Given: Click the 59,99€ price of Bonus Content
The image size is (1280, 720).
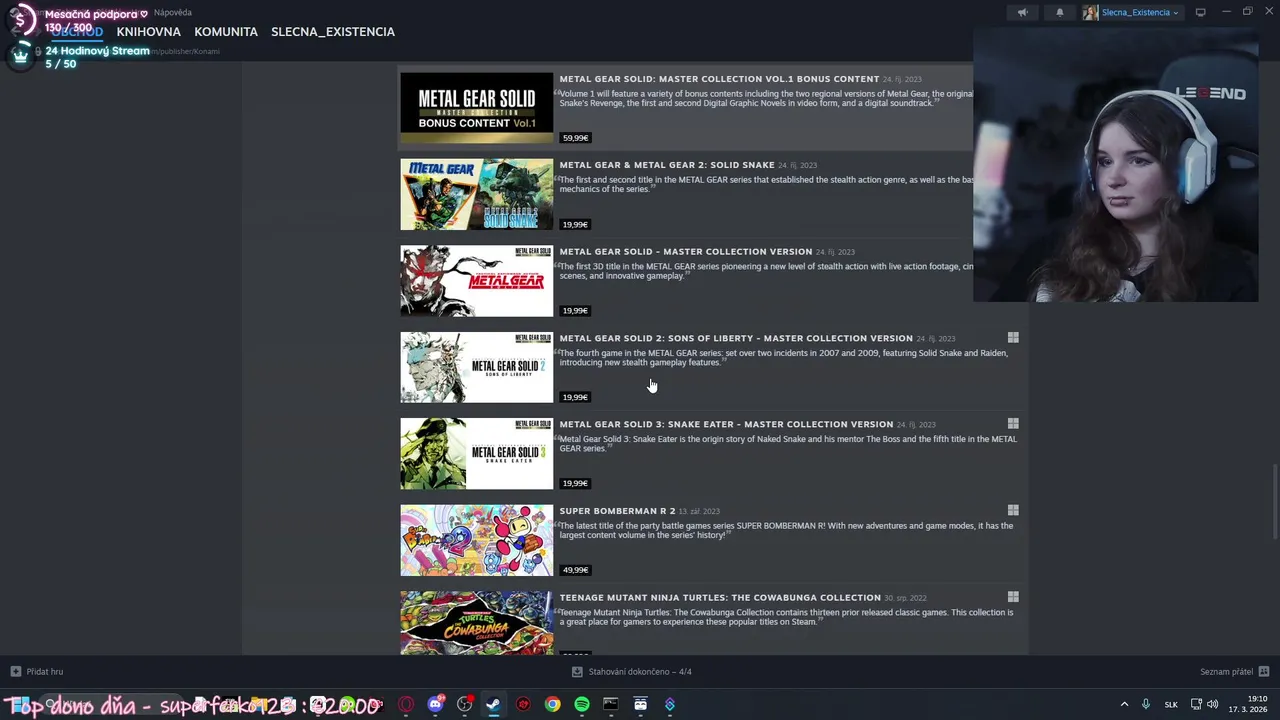Looking at the screenshot, I should click(575, 138).
